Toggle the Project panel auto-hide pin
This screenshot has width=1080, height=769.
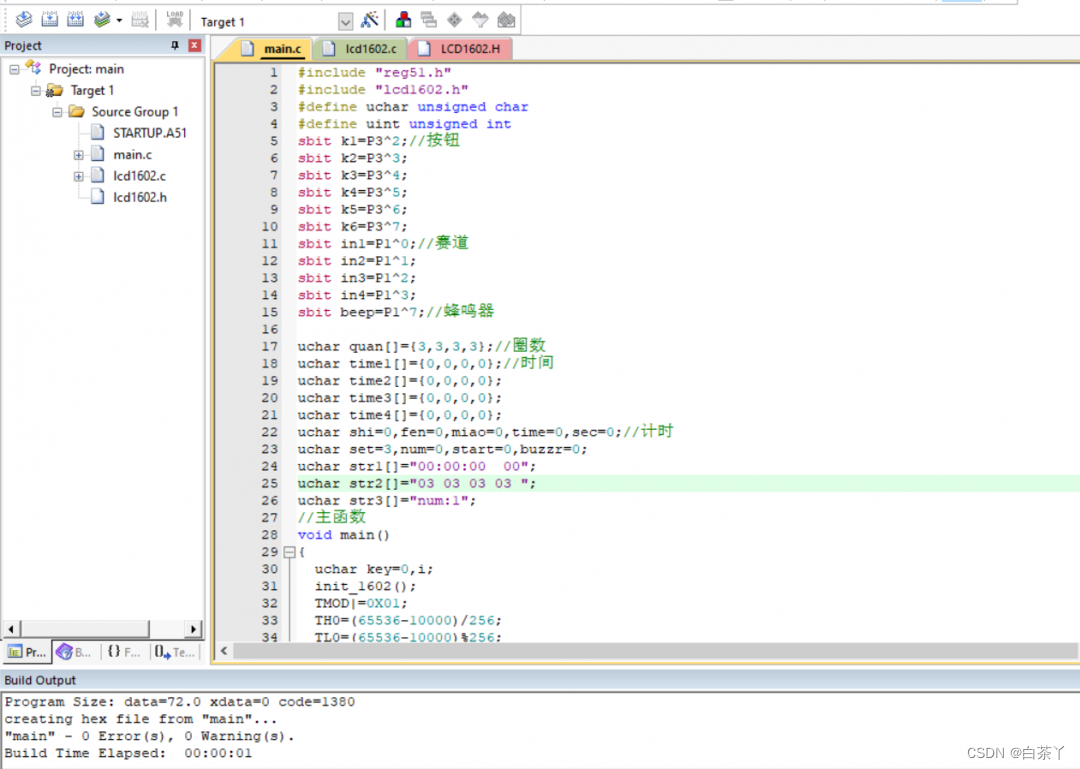coord(175,46)
